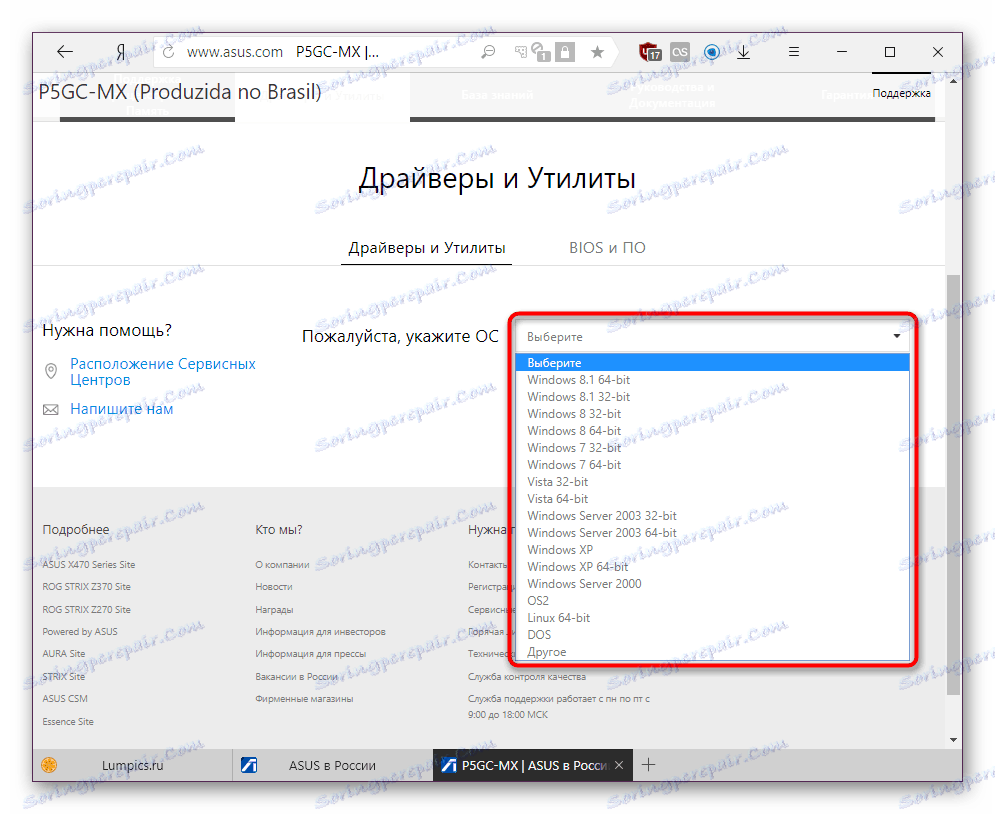This screenshot has width=995, height=814.
Task: Open a new tab with the plus button
Action: click(648, 765)
